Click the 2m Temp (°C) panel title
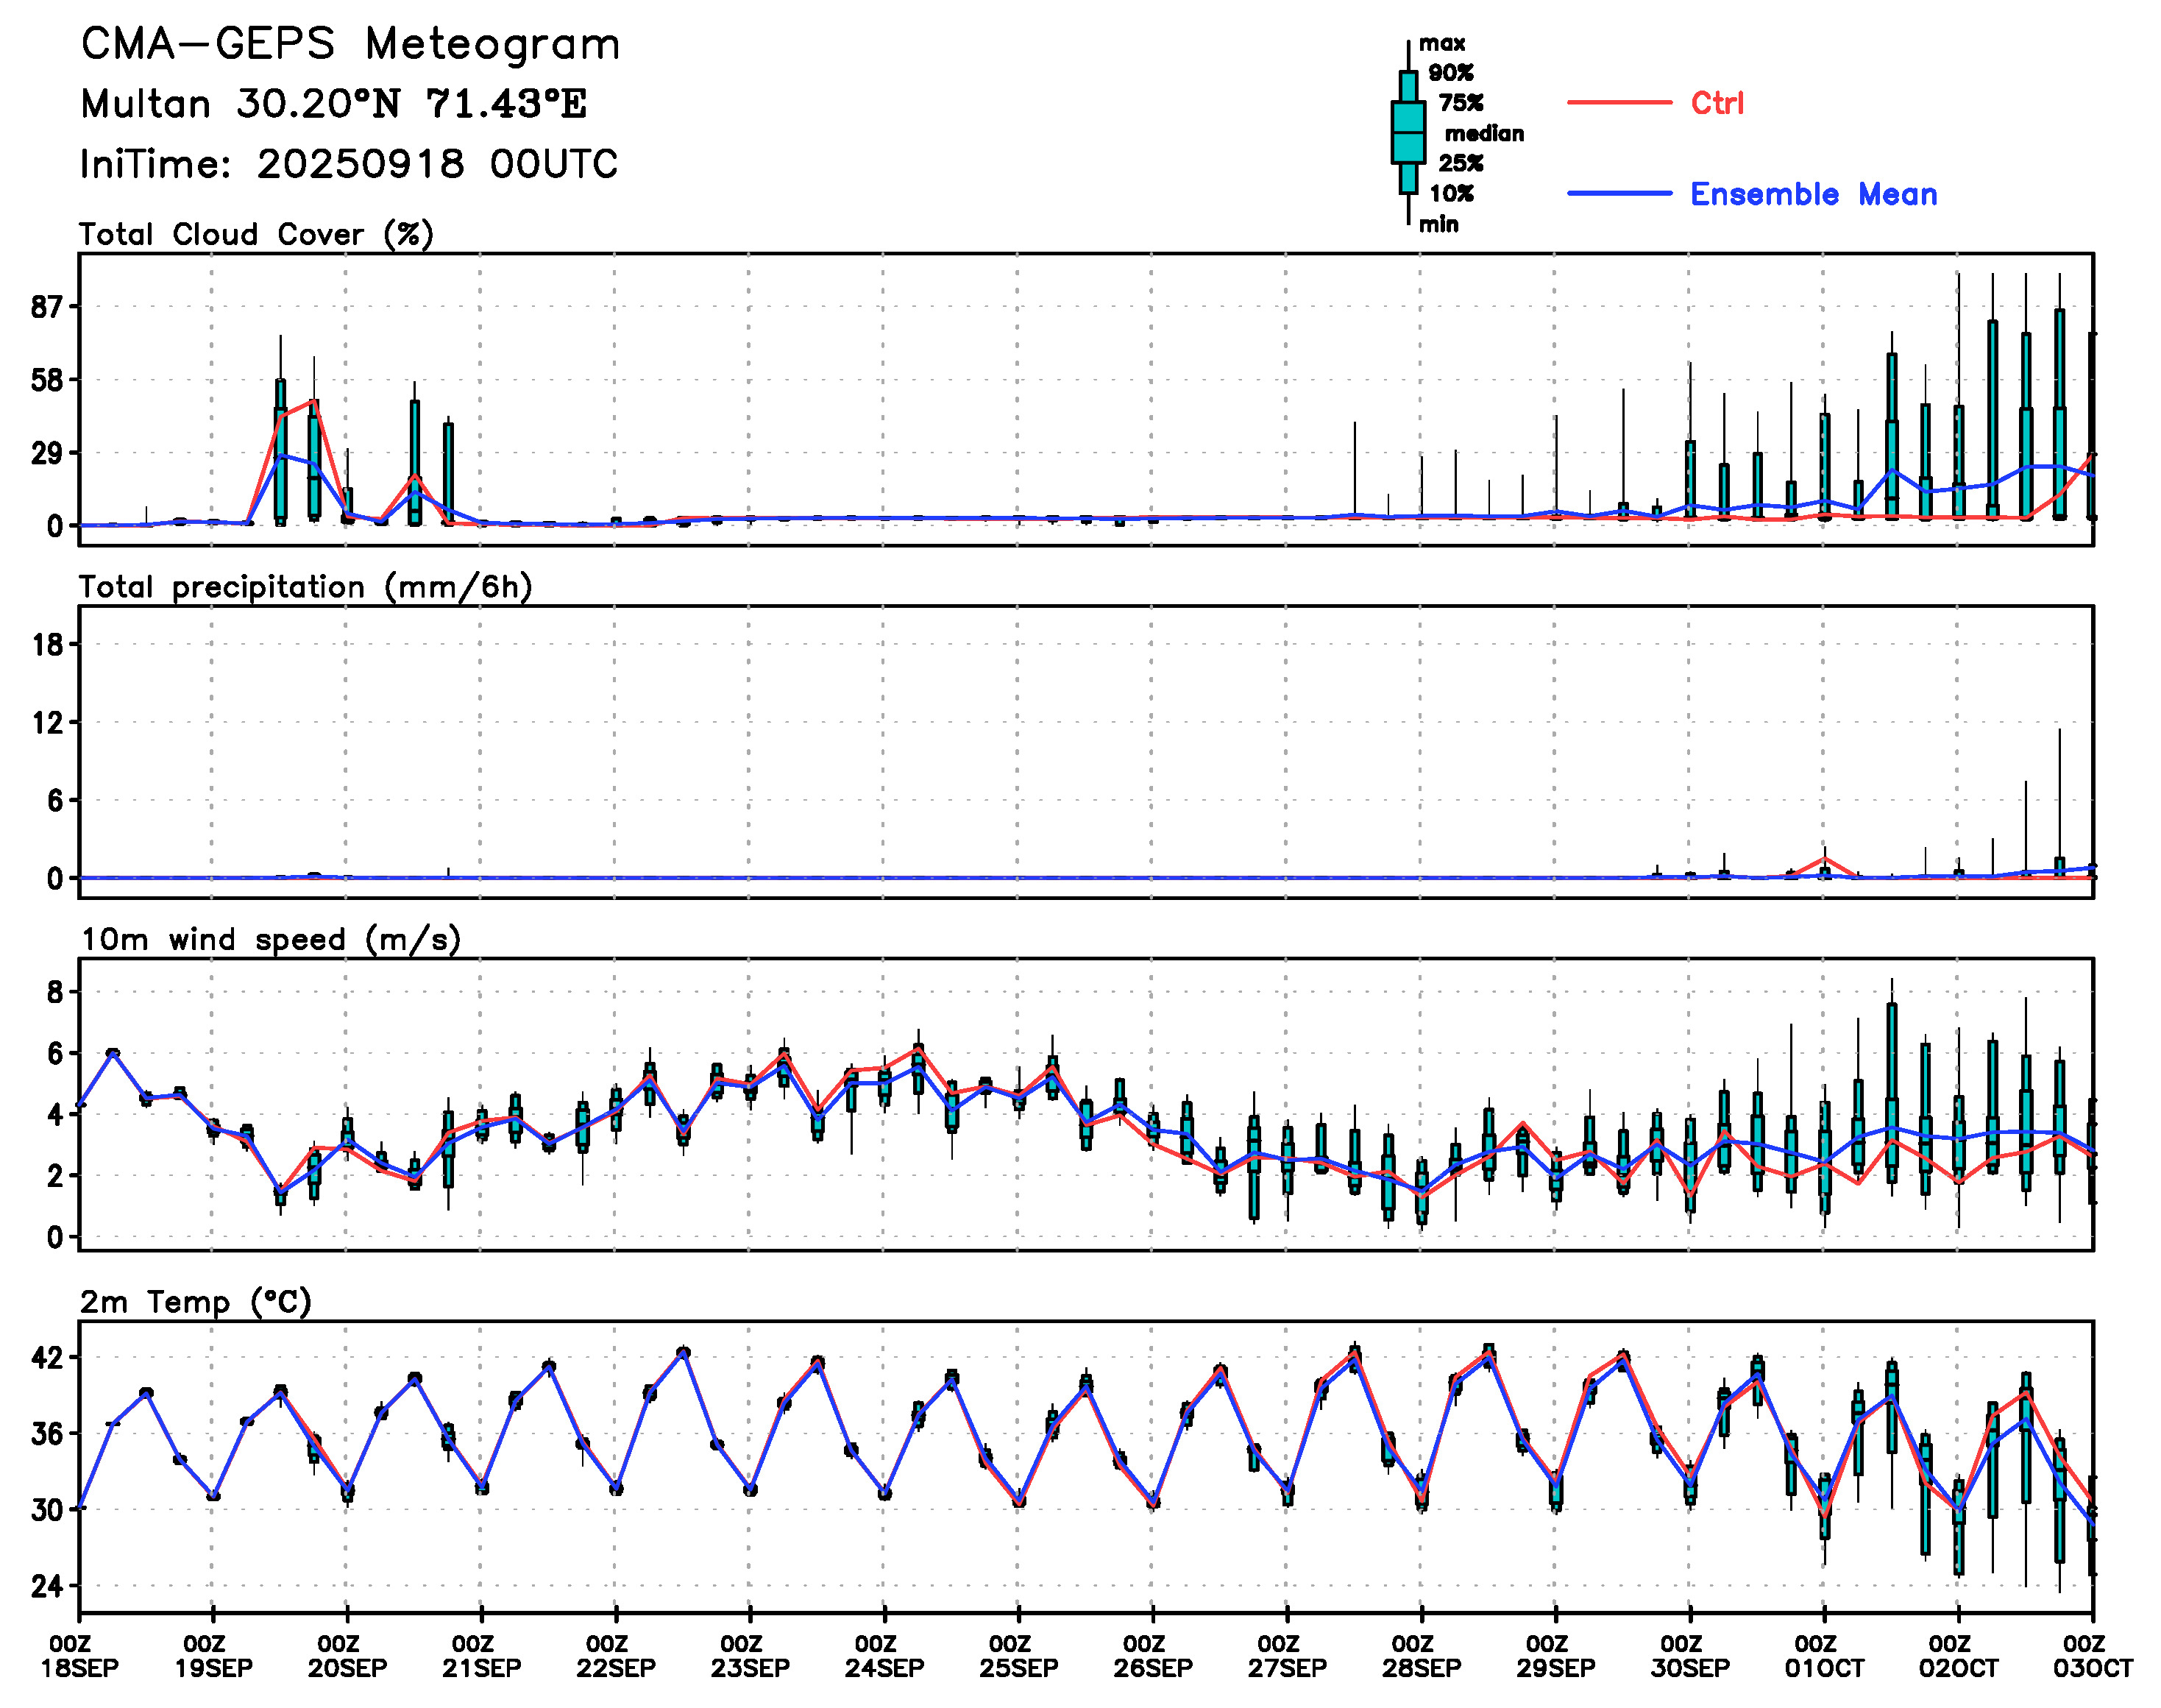This screenshot has width=2161, height=1708. [x=196, y=1302]
